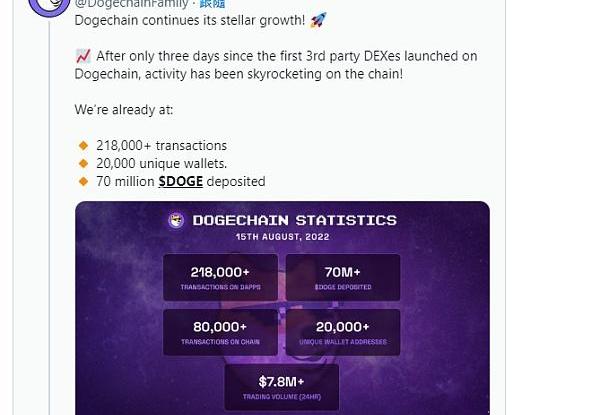Click the Dogechain profile avatar

(x=47, y=6)
